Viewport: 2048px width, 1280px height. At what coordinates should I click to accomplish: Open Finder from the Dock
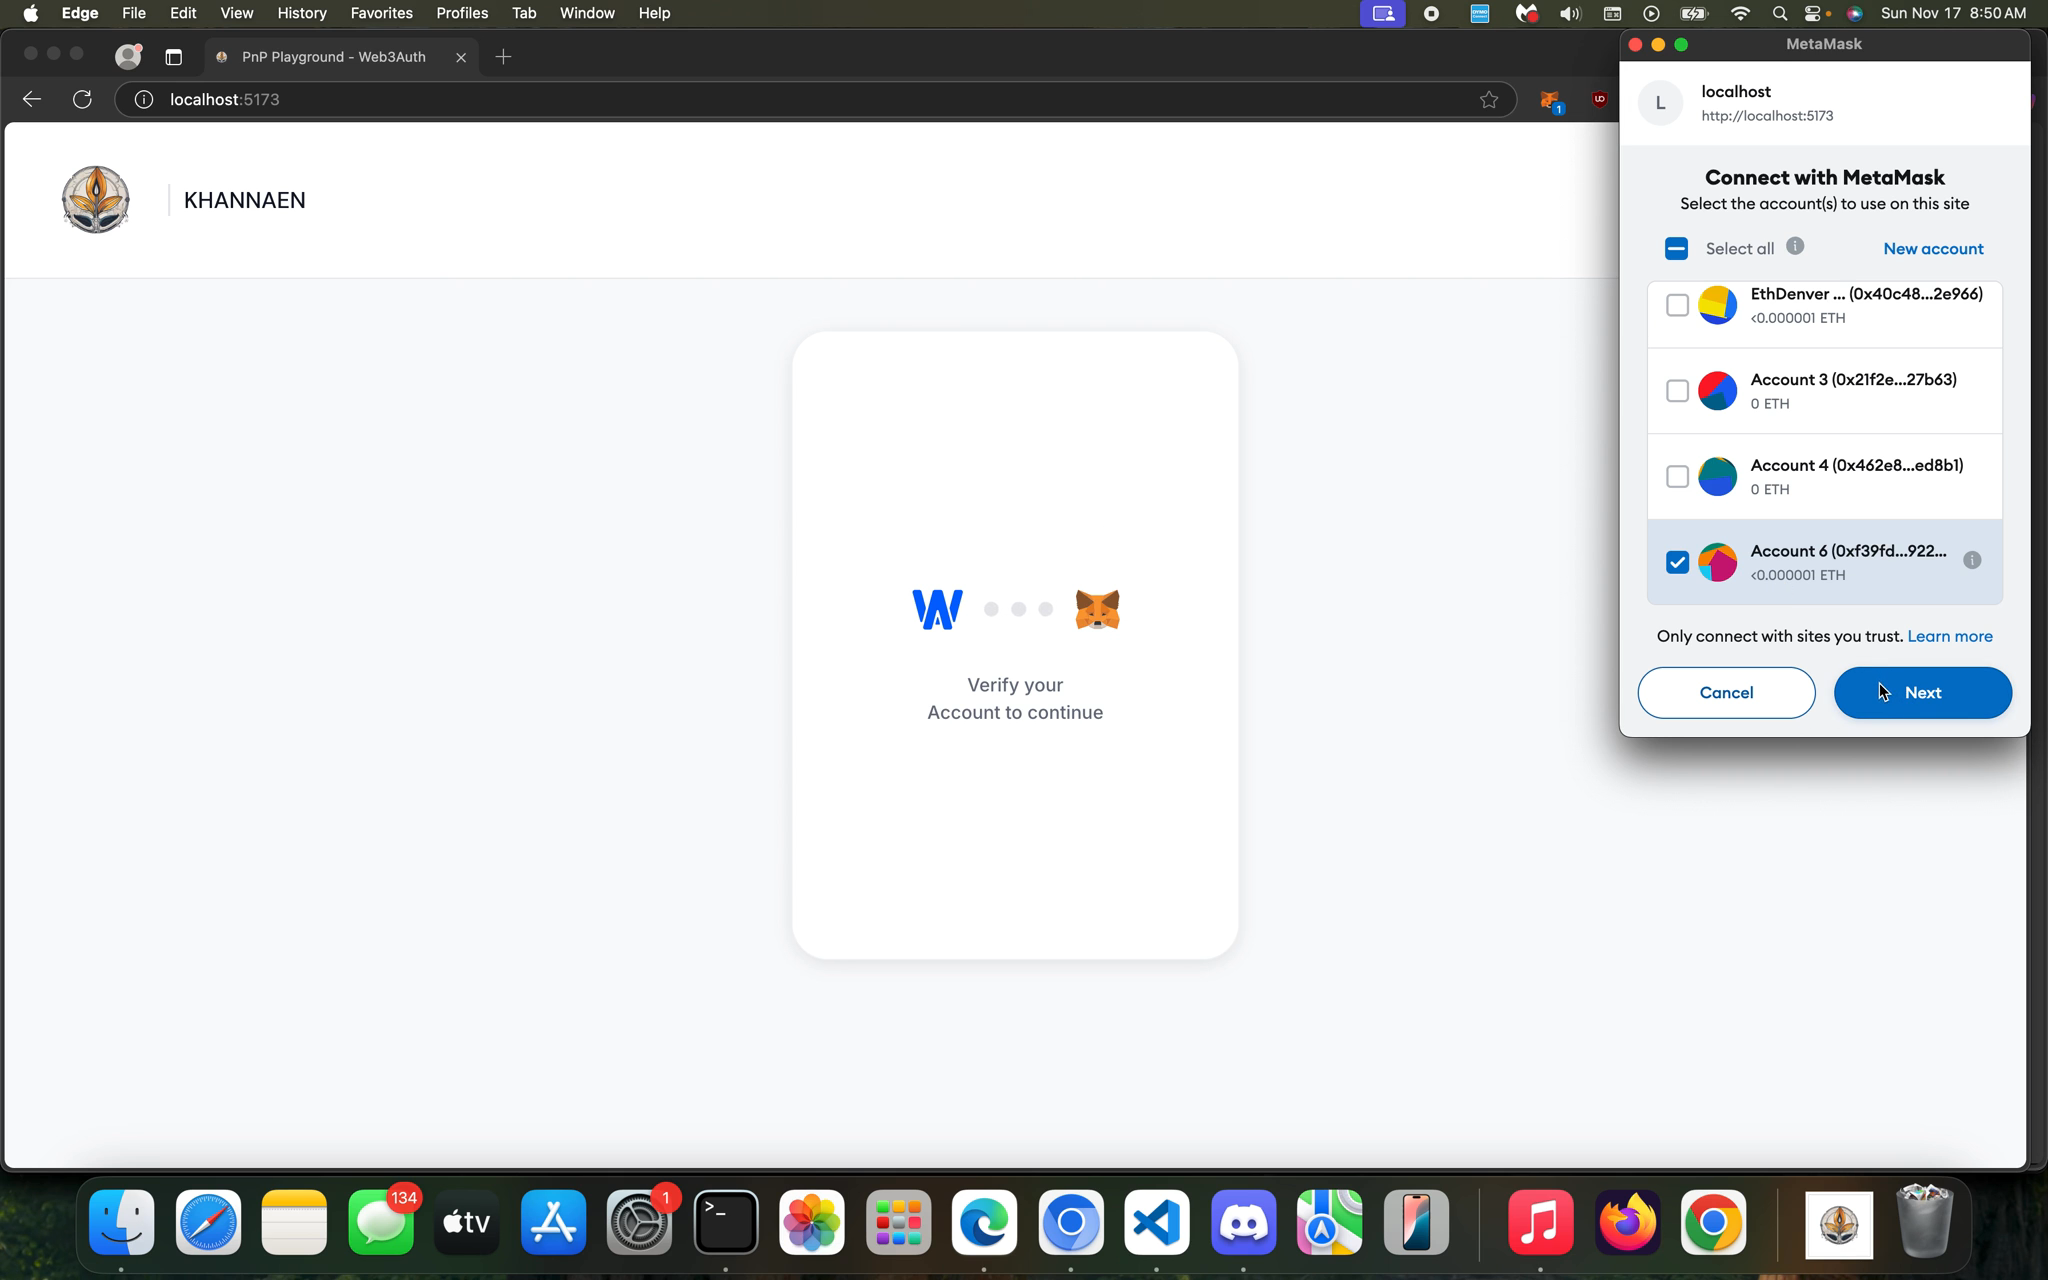(122, 1222)
